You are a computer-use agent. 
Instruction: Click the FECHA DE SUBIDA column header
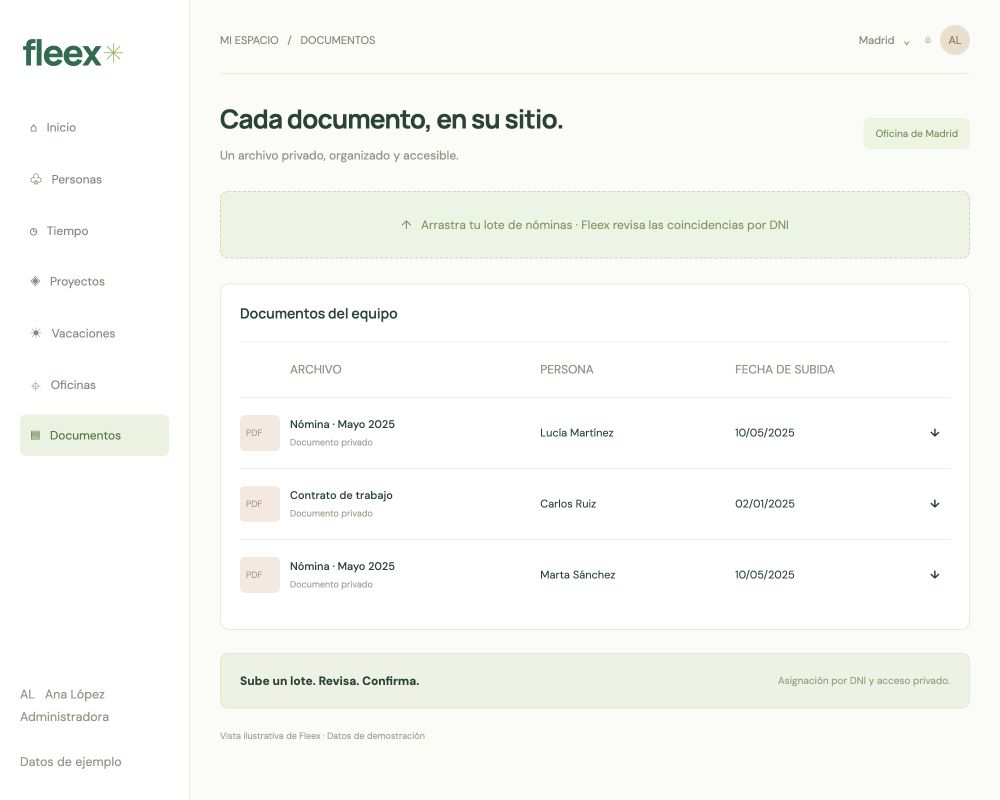(x=784, y=369)
